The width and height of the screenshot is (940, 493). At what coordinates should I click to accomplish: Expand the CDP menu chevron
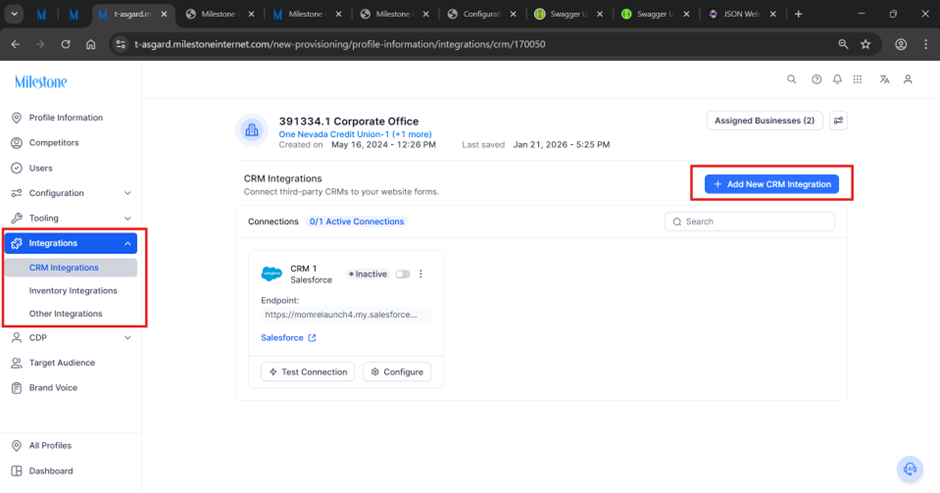point(128,338)
